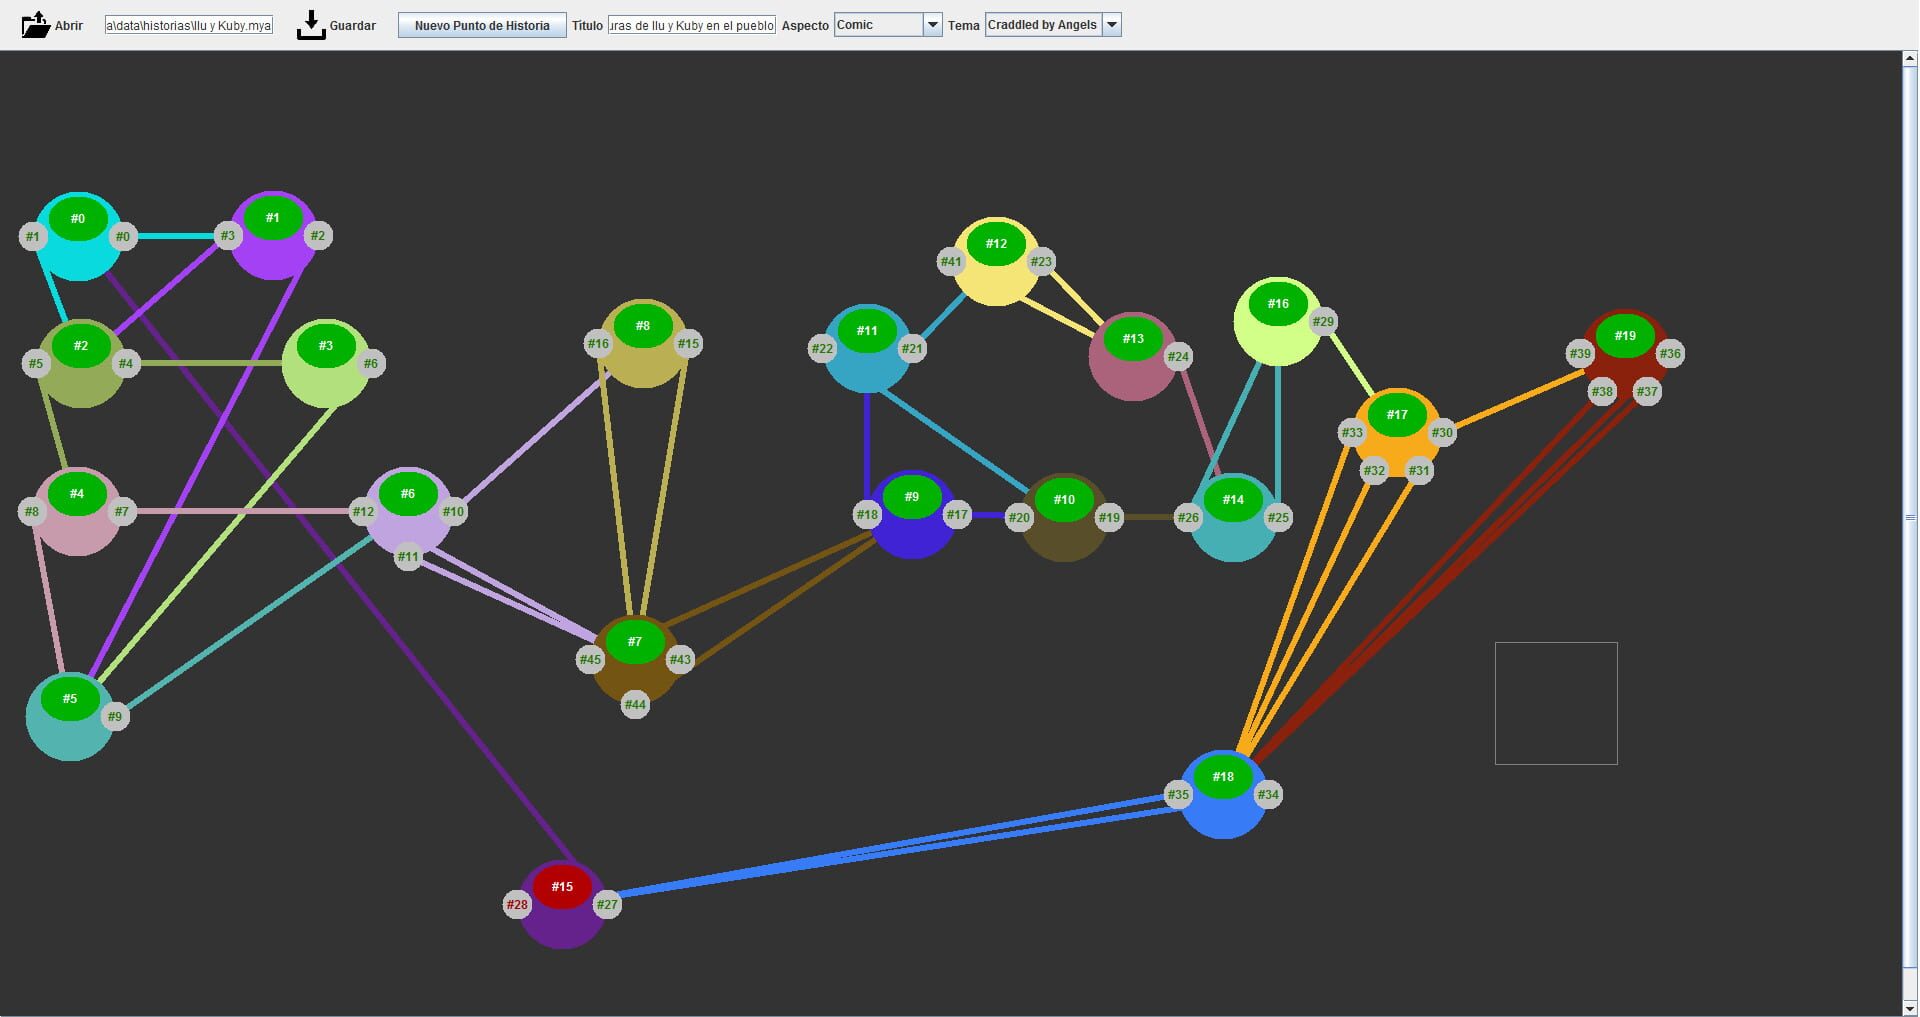Open the Tema dropdown Craddled by Angels
1920x1017 pixels.
[1043, 24]
